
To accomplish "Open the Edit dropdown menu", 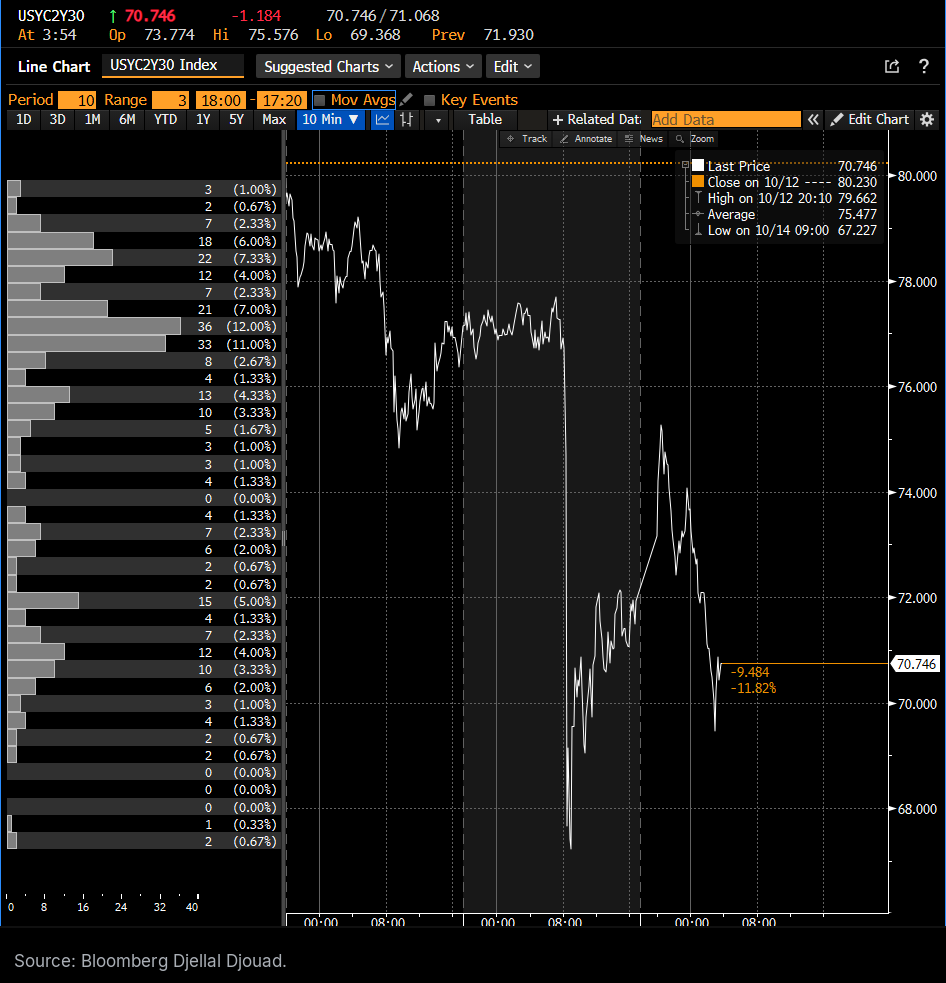I will [x=512, y=66].
